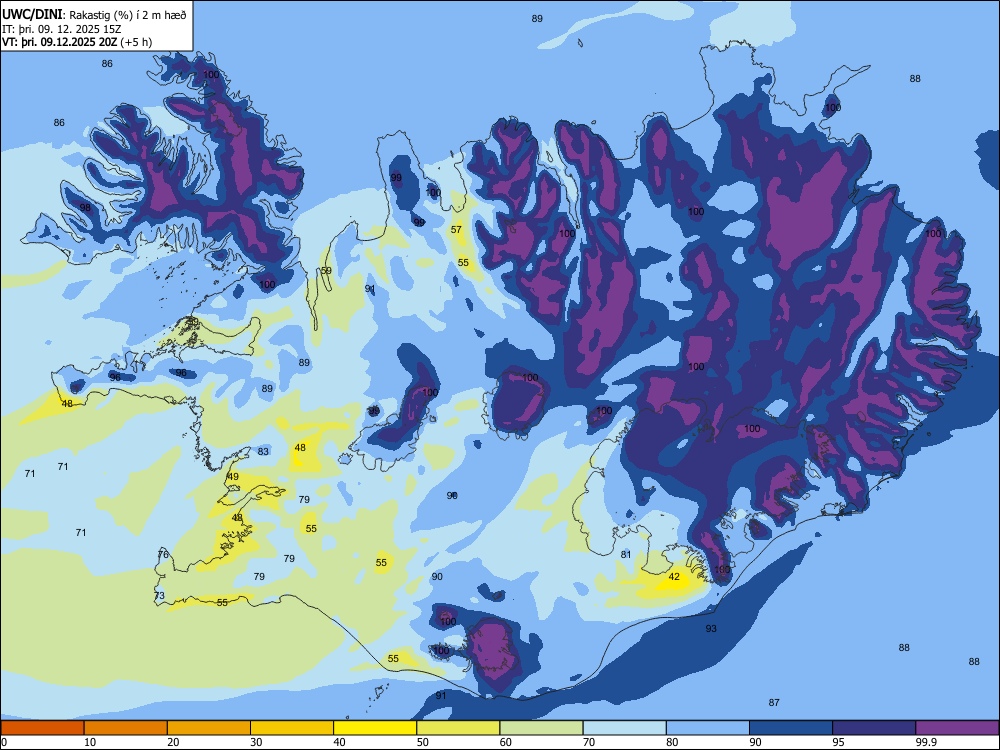The width and height of the screenshot is (1000, 750).
Task: Click the '49' humidity value on the map
Action: click(233, 476)
